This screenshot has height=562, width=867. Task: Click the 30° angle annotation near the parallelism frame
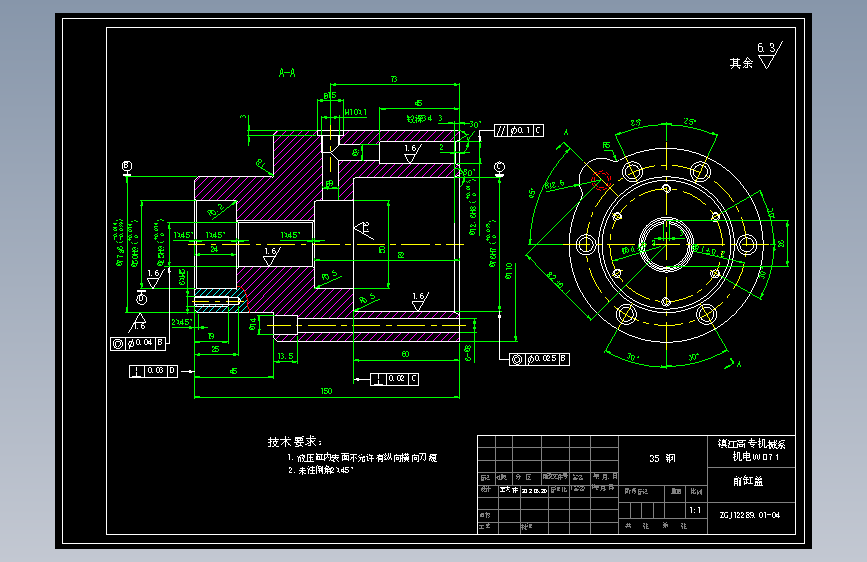[x=475, y=125]
